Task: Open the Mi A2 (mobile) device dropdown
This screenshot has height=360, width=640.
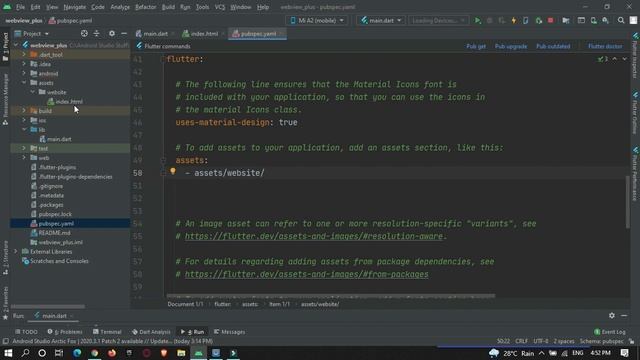Action: [x=317, y=20]
